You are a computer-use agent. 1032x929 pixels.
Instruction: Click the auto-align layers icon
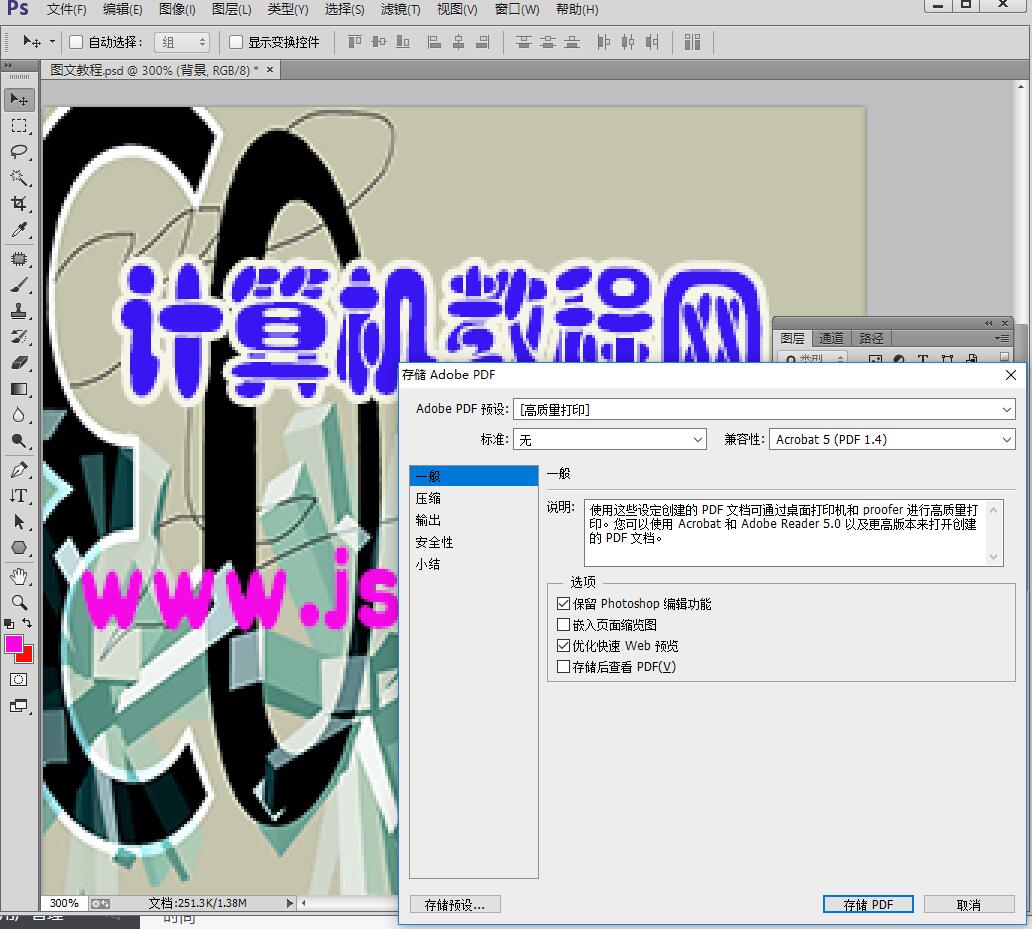692,42
